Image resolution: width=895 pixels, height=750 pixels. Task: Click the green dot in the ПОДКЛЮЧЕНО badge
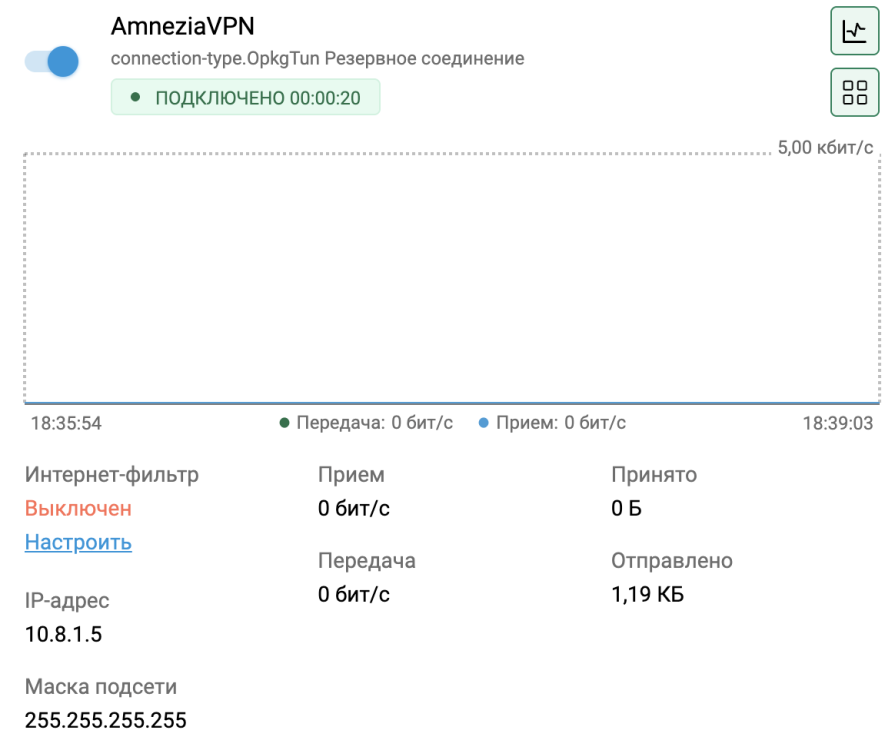tap(135, 98)
